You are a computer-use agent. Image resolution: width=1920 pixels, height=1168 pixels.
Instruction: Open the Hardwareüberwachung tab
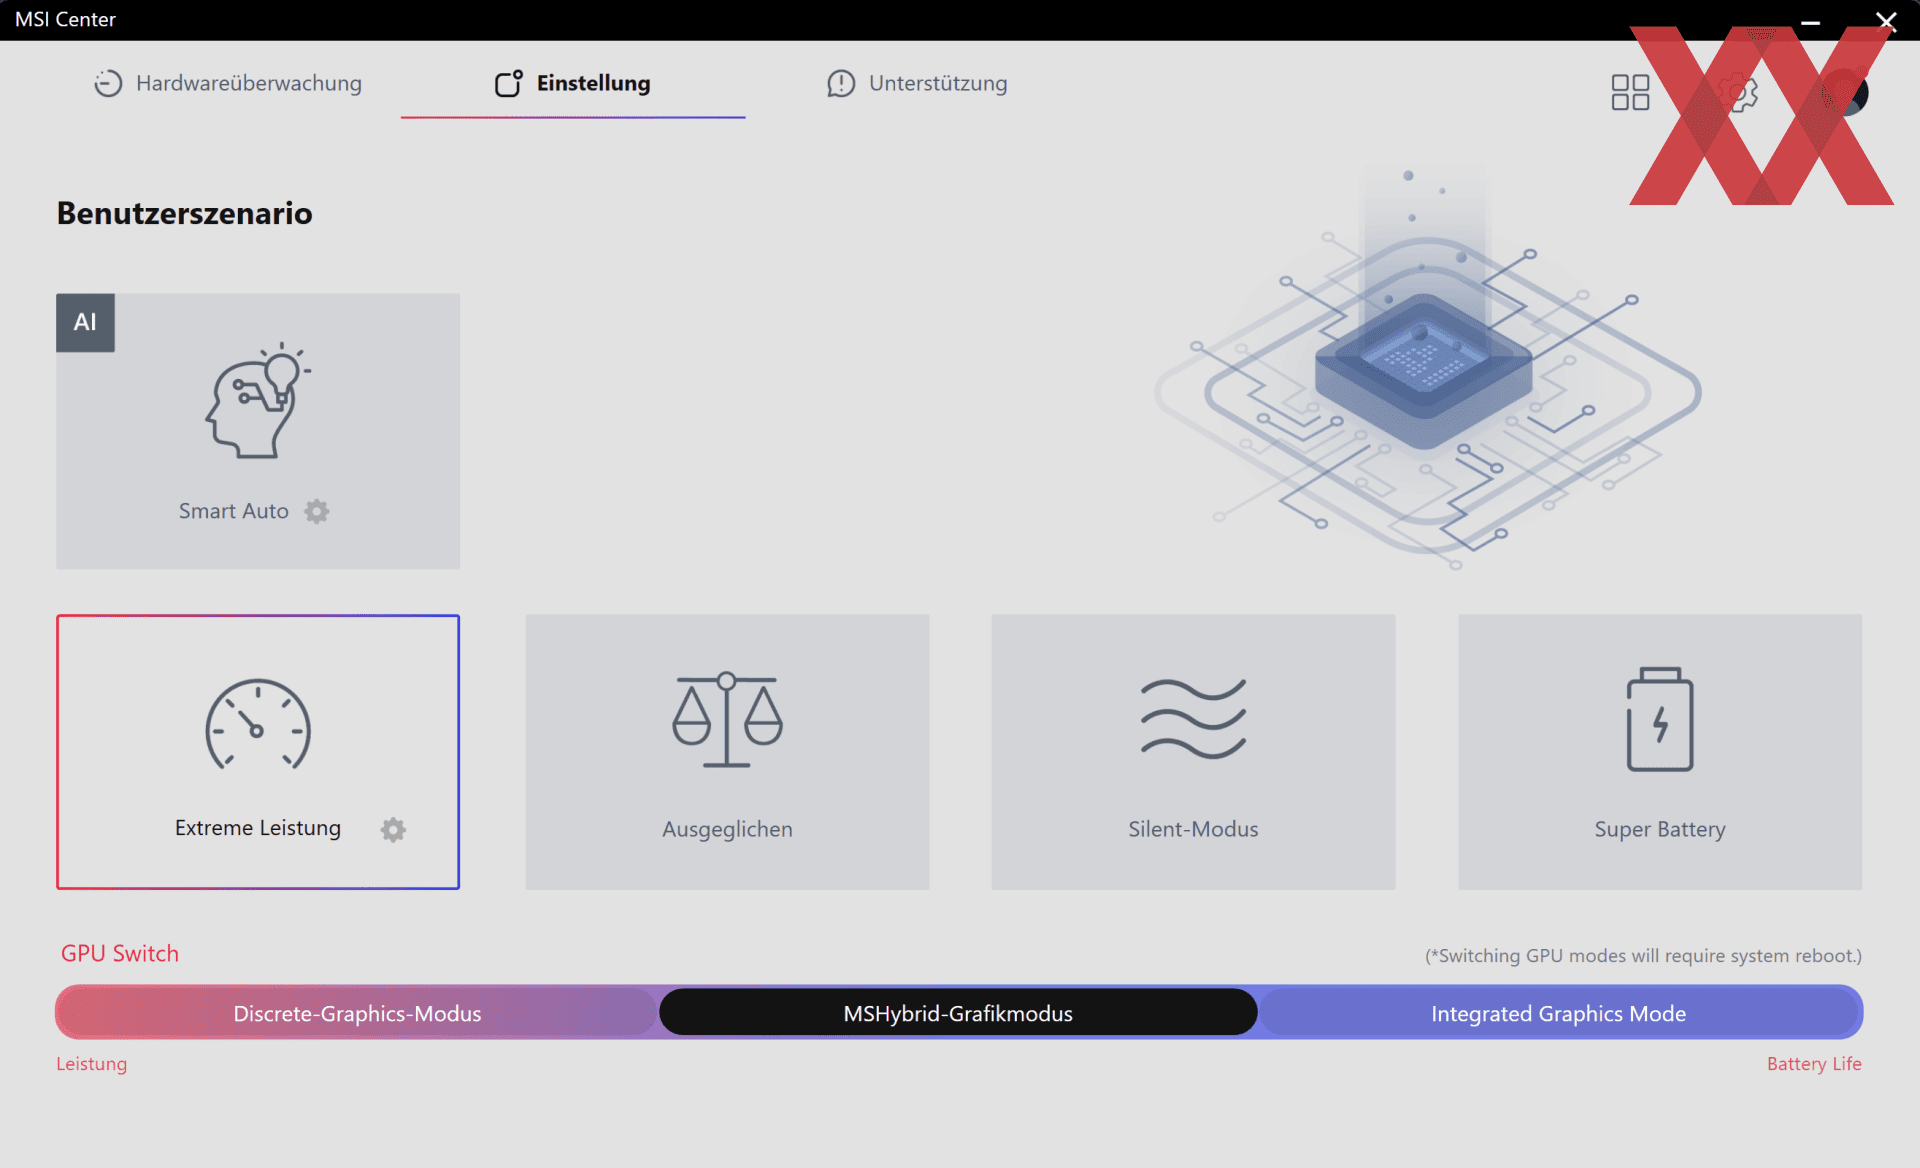click(228, 83)
